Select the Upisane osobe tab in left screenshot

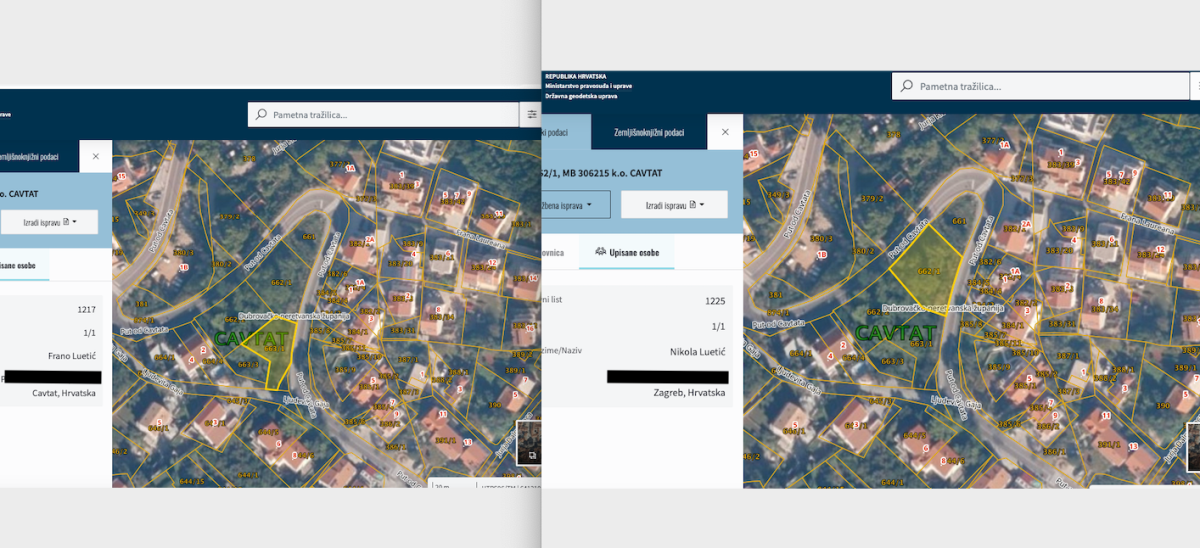[24, 265]
